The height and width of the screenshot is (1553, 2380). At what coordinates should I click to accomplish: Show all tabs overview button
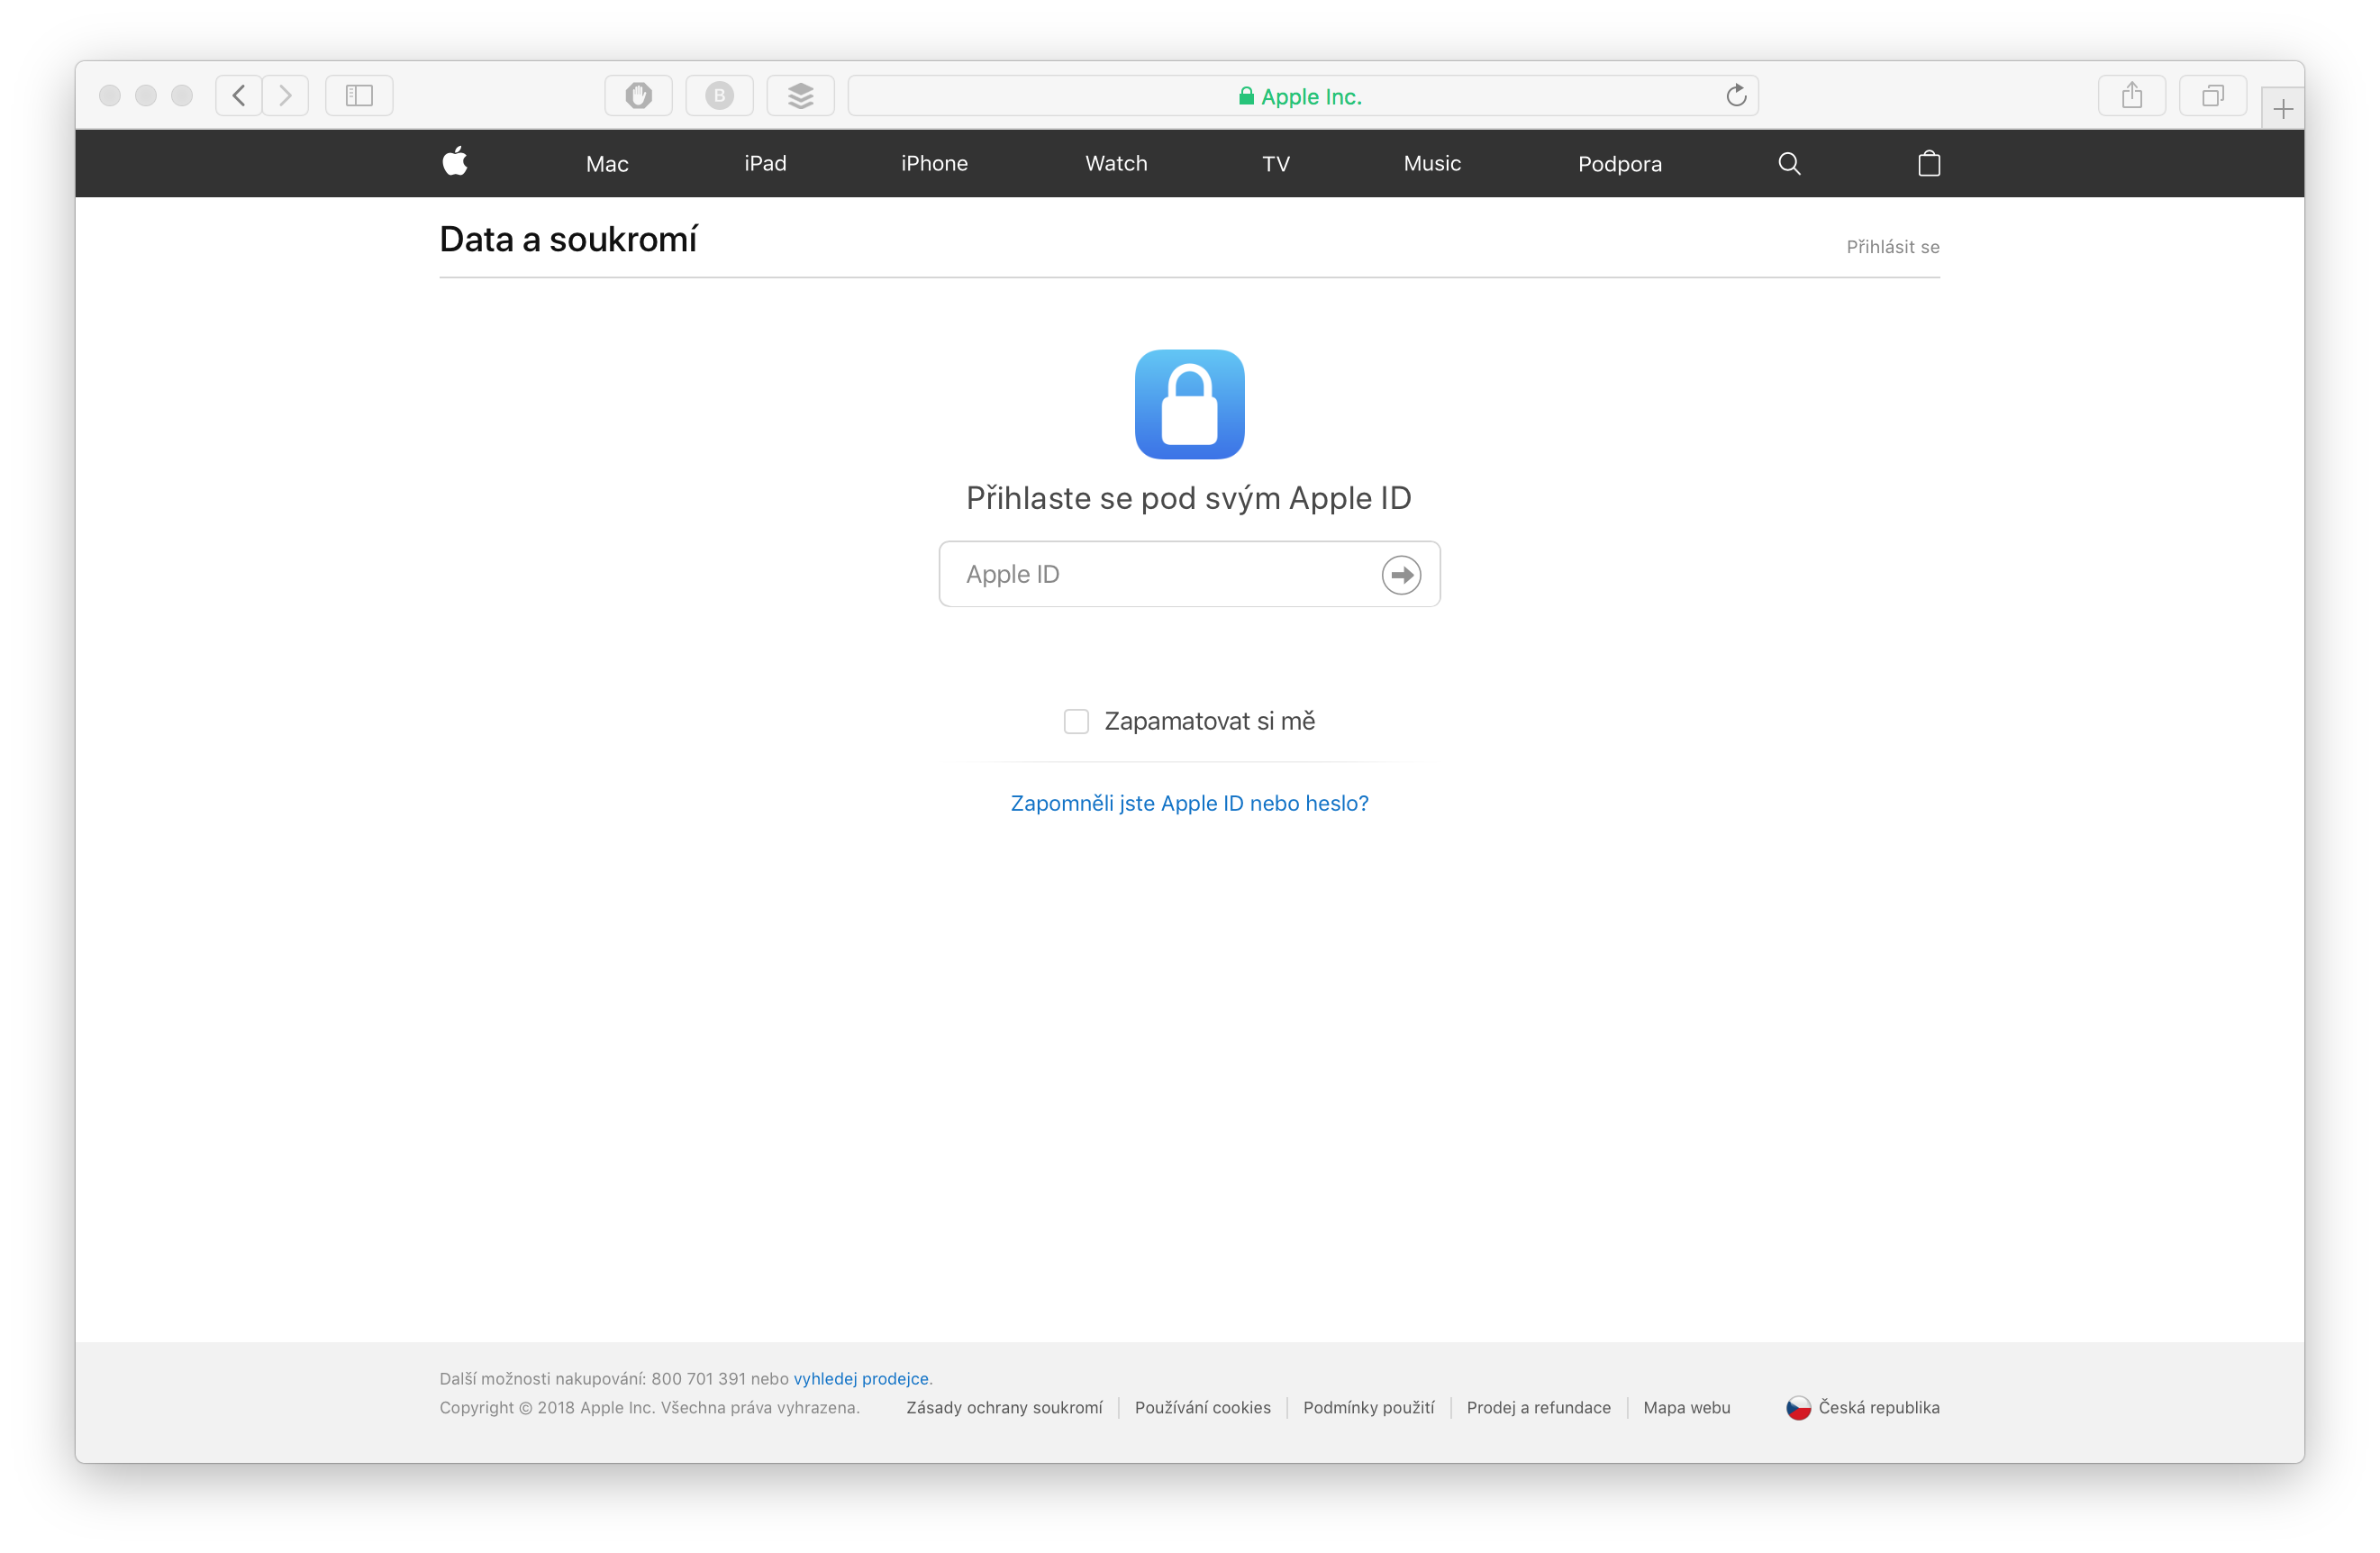click(x=2213, y=96)
